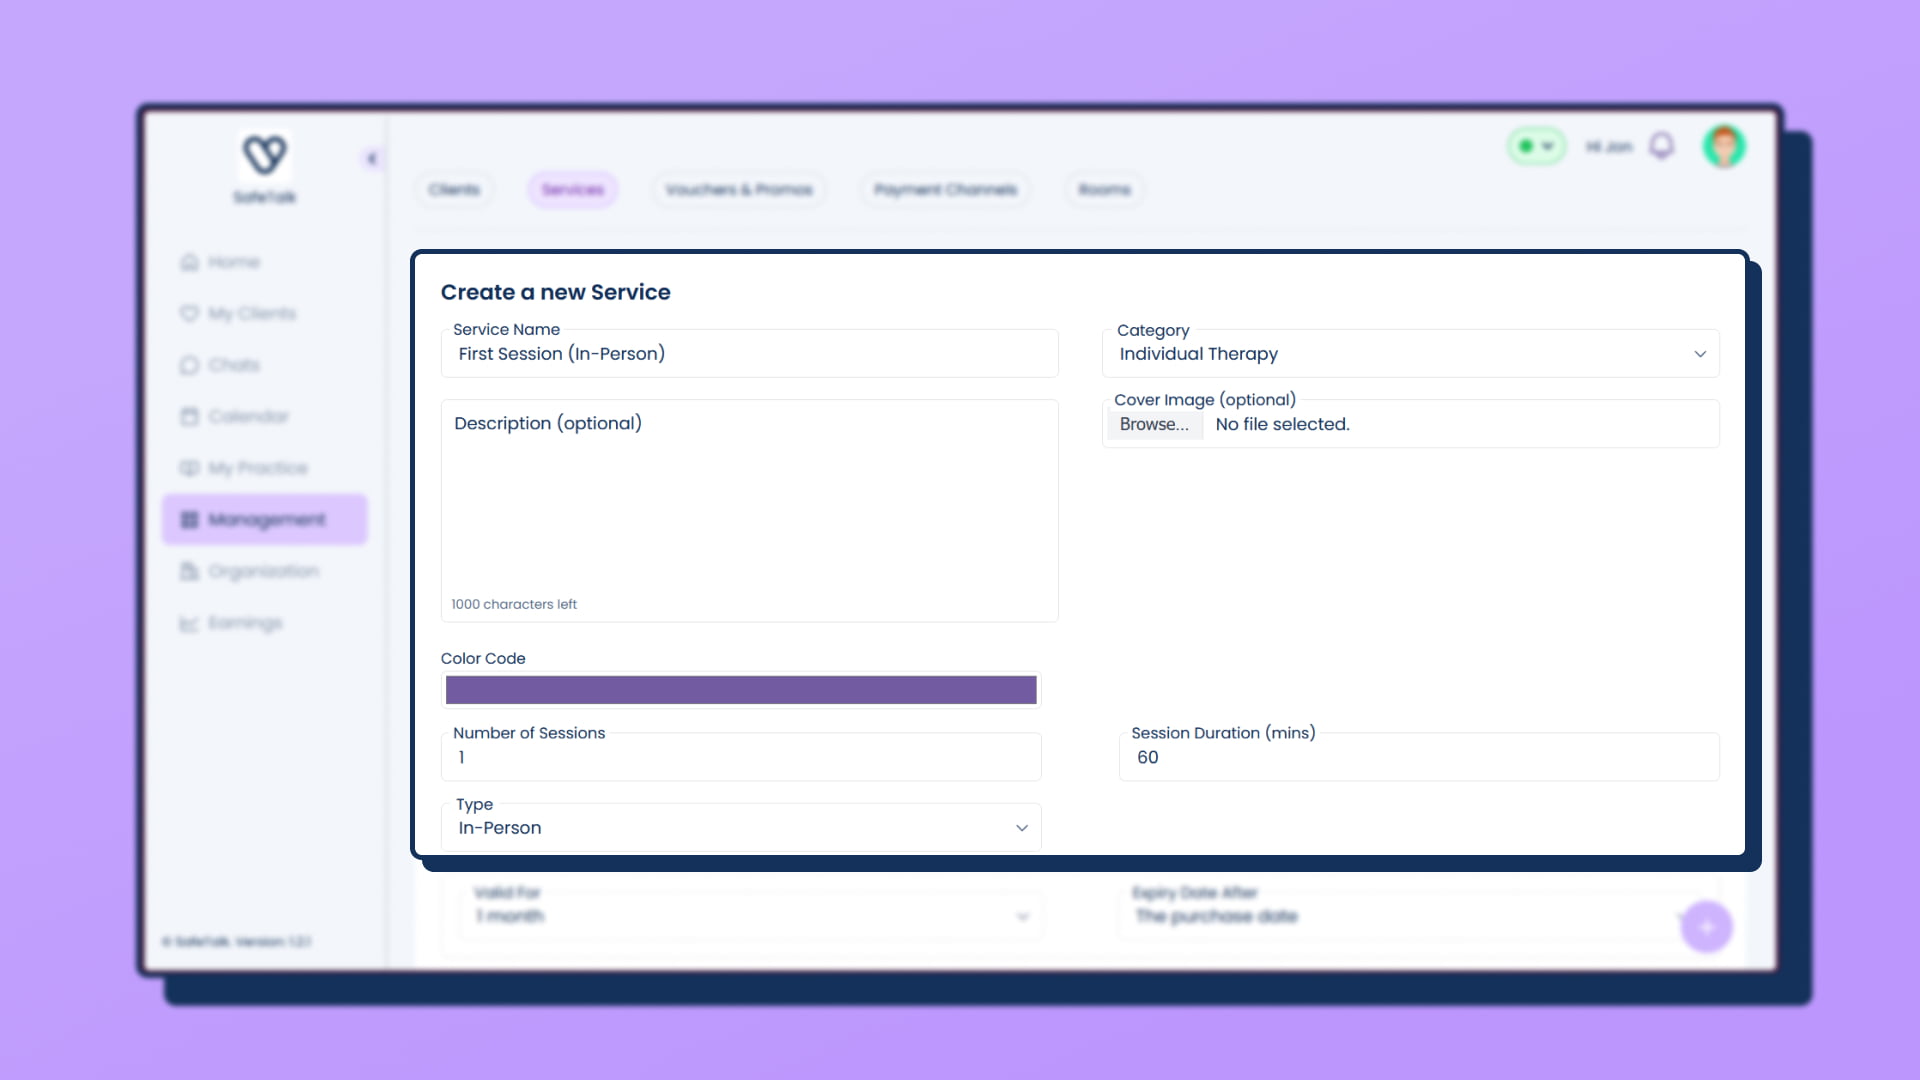Screen dimensions: 1920x1080
Task: Click the Service Name input field
Action: tap(750, 354)
